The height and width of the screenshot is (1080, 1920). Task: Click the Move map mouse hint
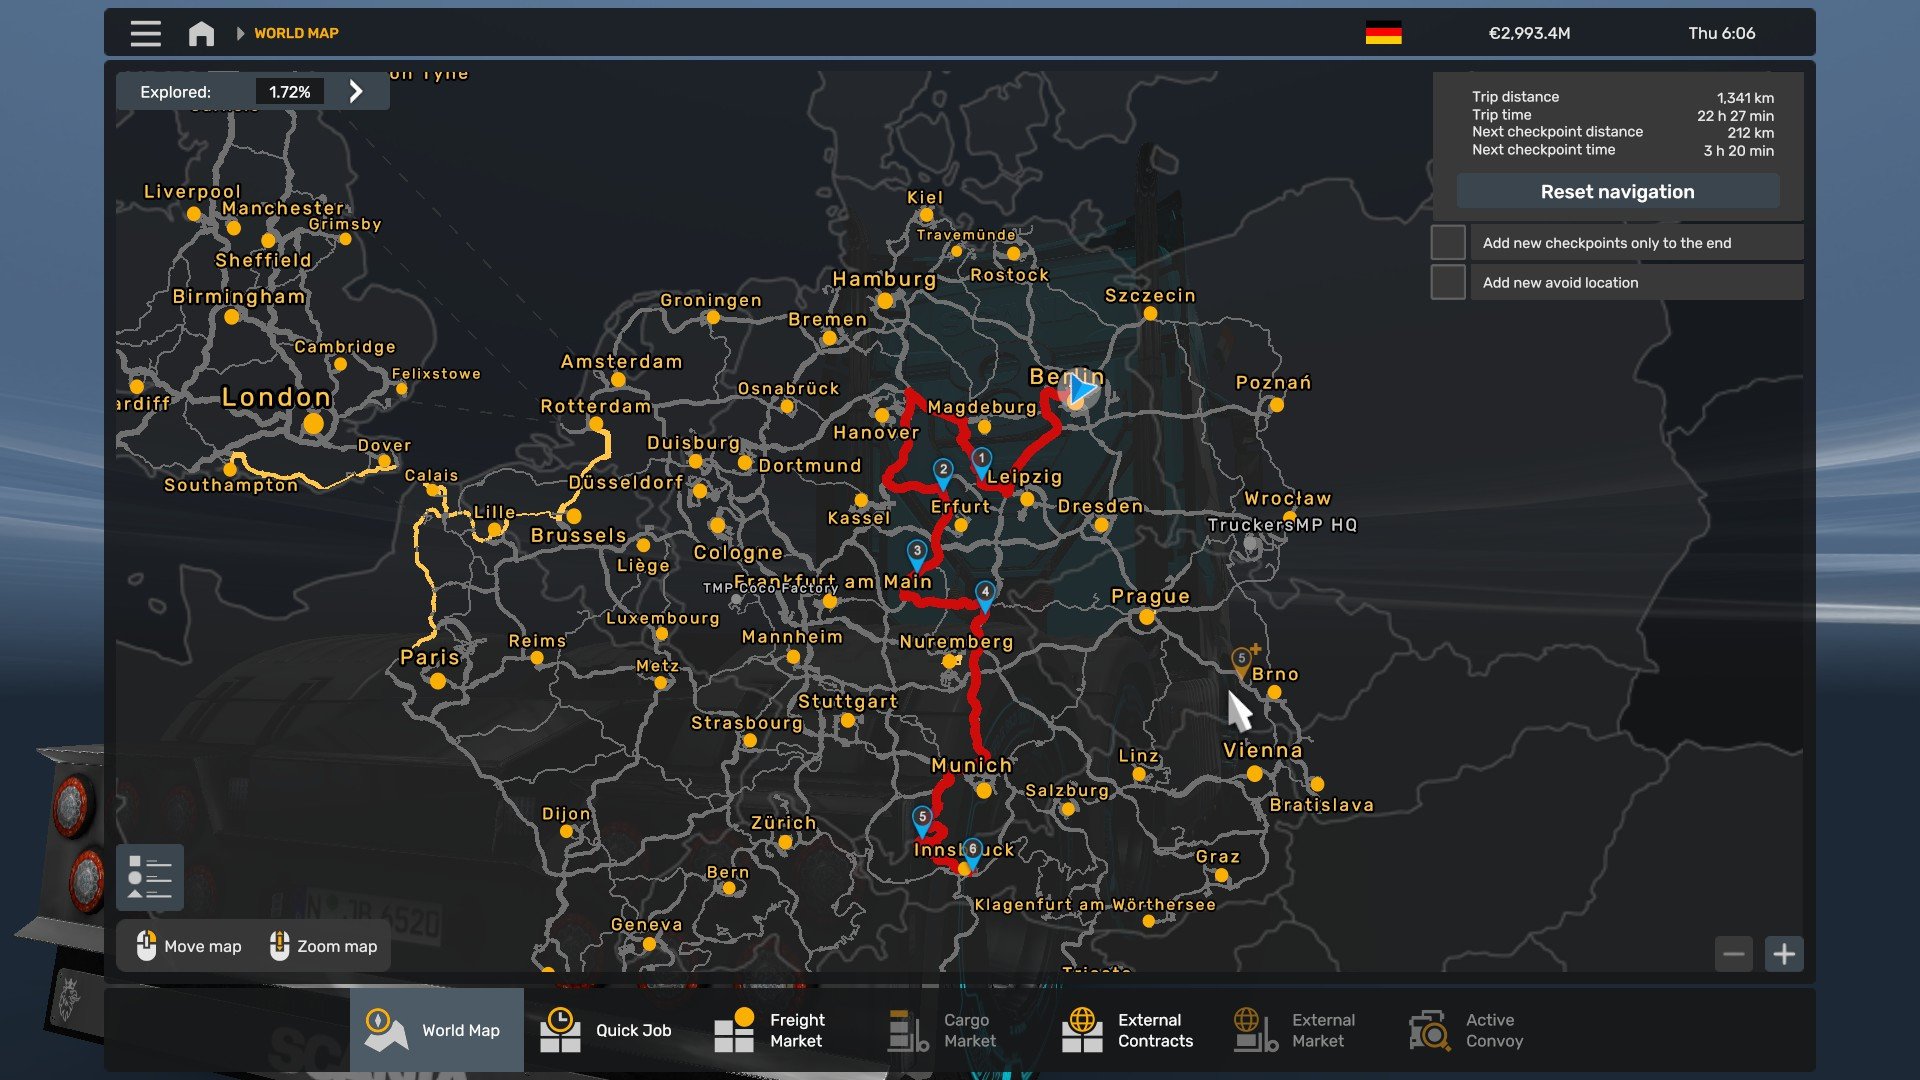[x=189, y=946]
